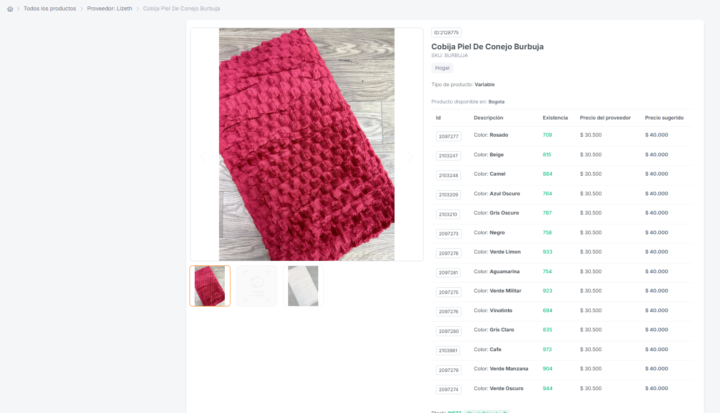720x413 pixels.
Task: Click the Precio sugerido column header
Action: (664, 118)
